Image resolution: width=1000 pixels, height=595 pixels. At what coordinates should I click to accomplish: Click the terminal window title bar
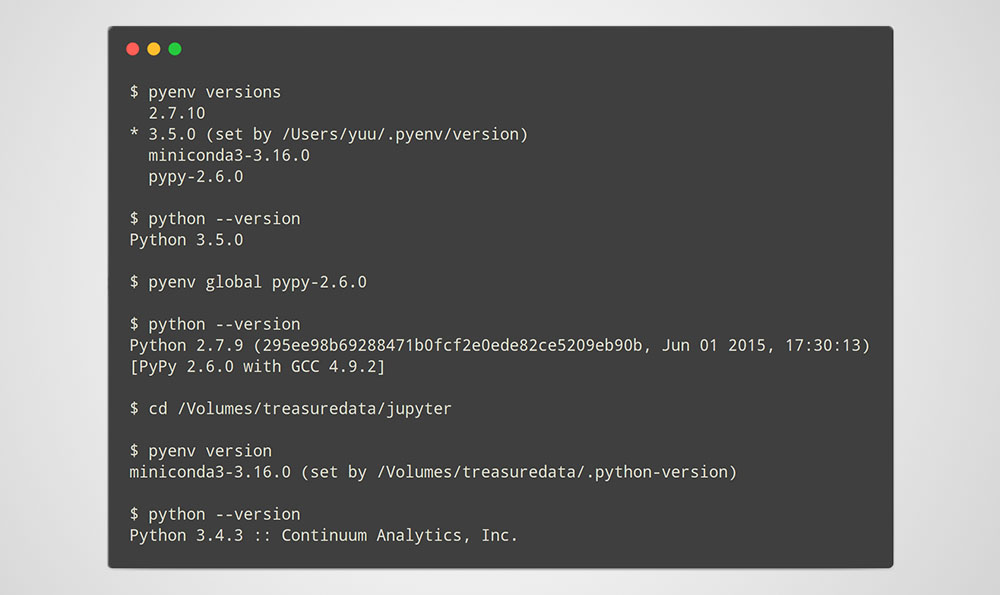(500, 47)
